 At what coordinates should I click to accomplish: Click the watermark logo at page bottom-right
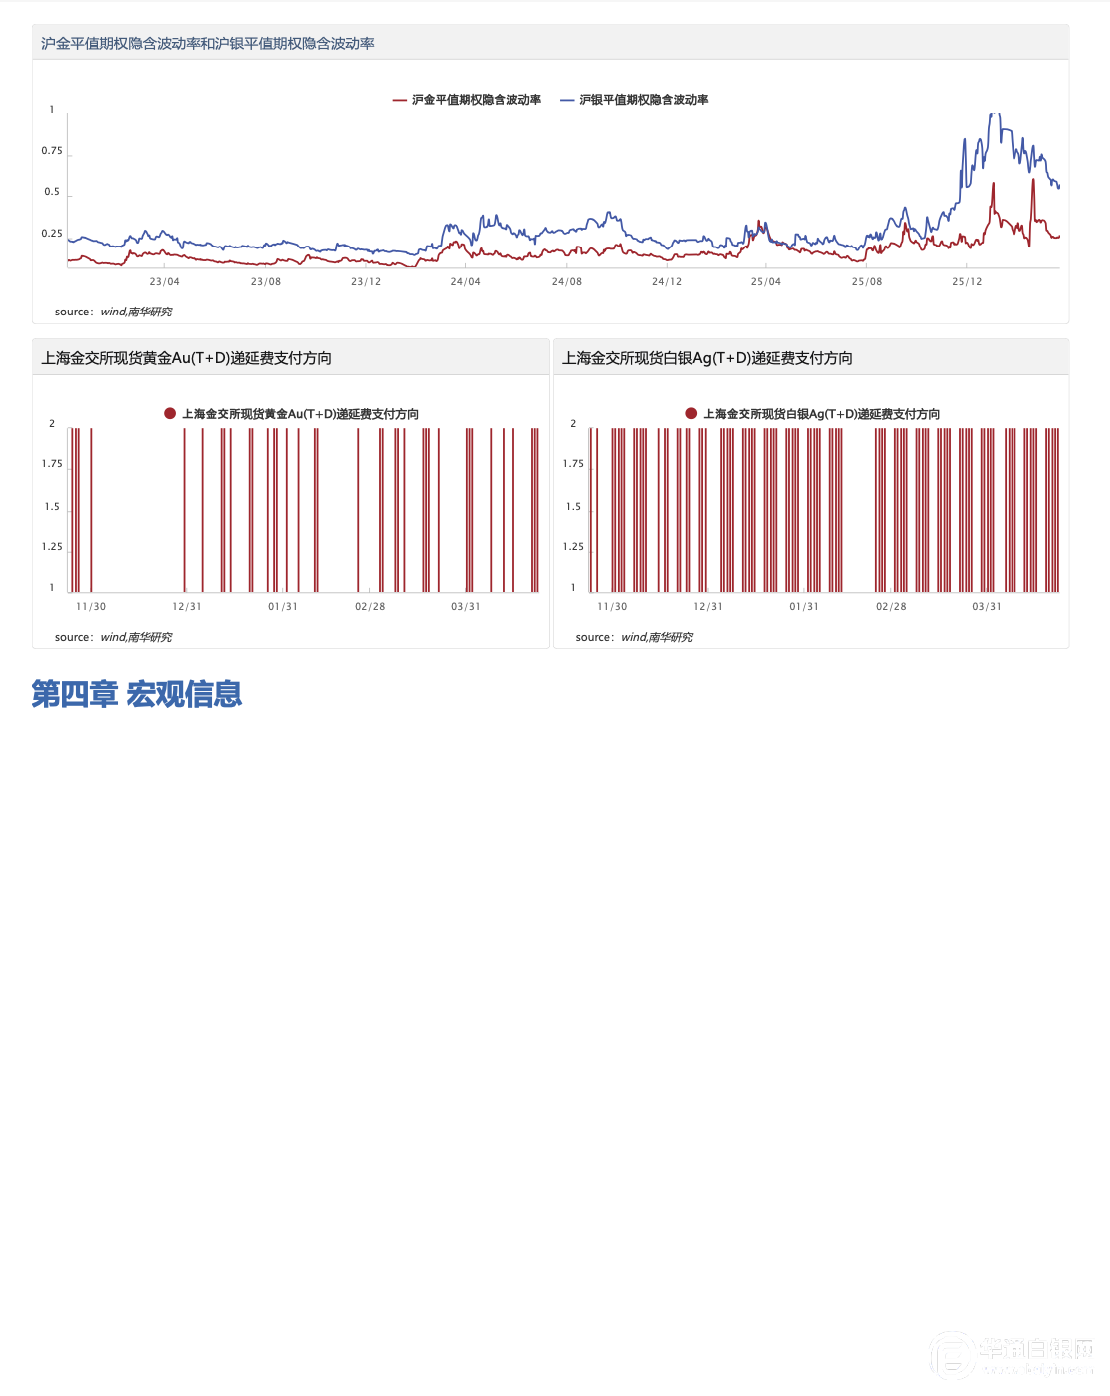(x=1012, y=1356)
